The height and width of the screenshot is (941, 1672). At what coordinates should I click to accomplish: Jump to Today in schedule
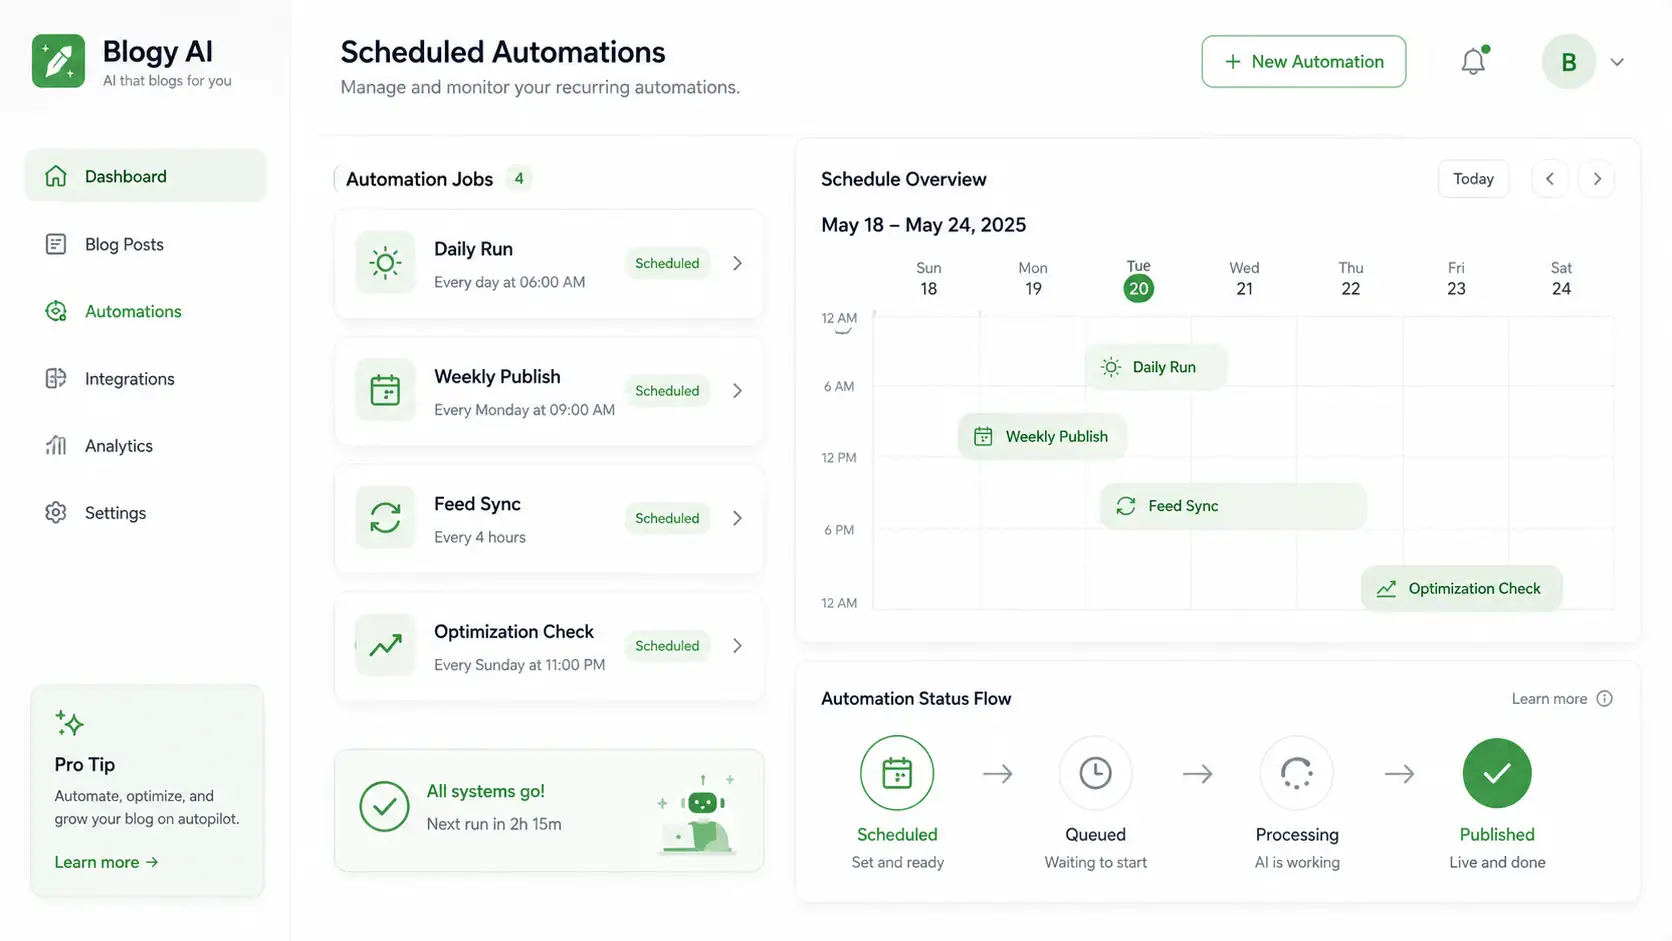1473,179
